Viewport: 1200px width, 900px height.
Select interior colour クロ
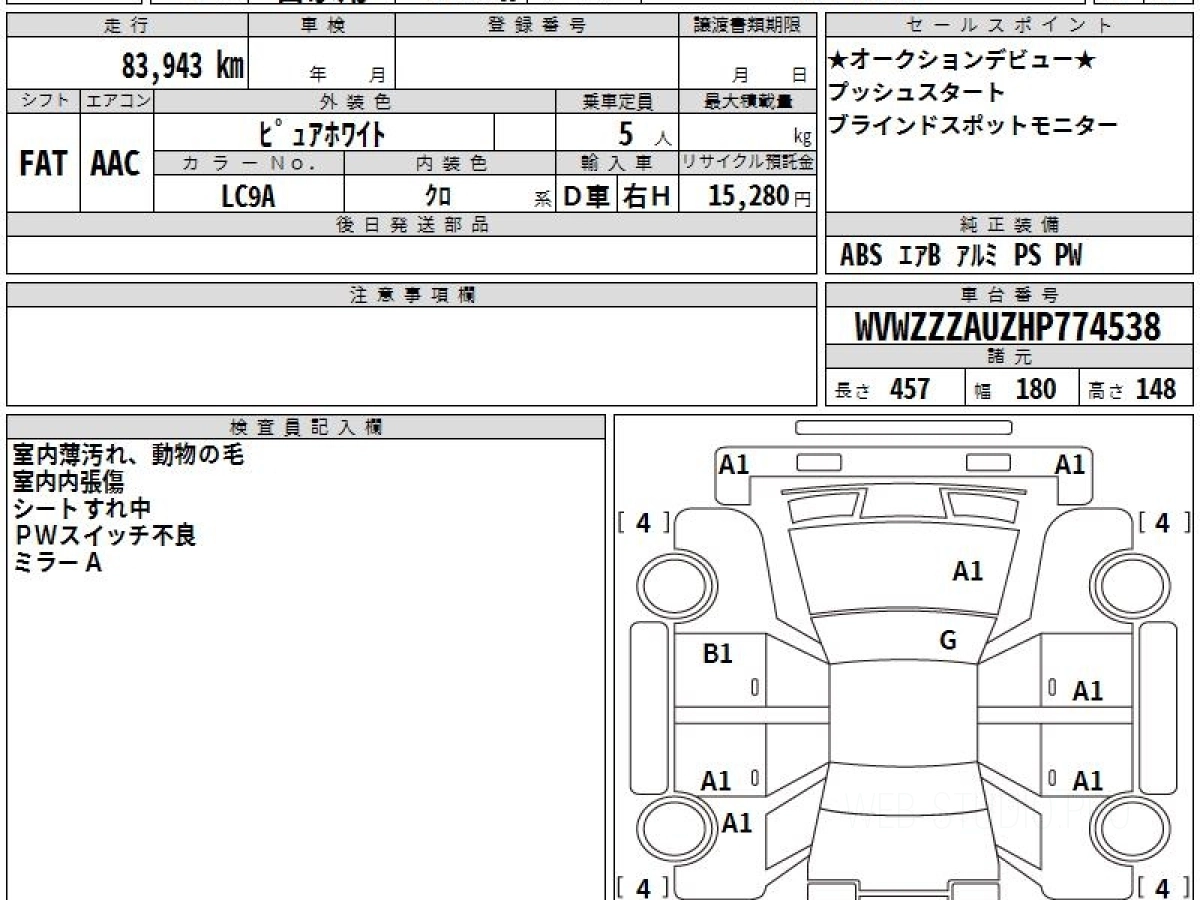click(438, 197)
